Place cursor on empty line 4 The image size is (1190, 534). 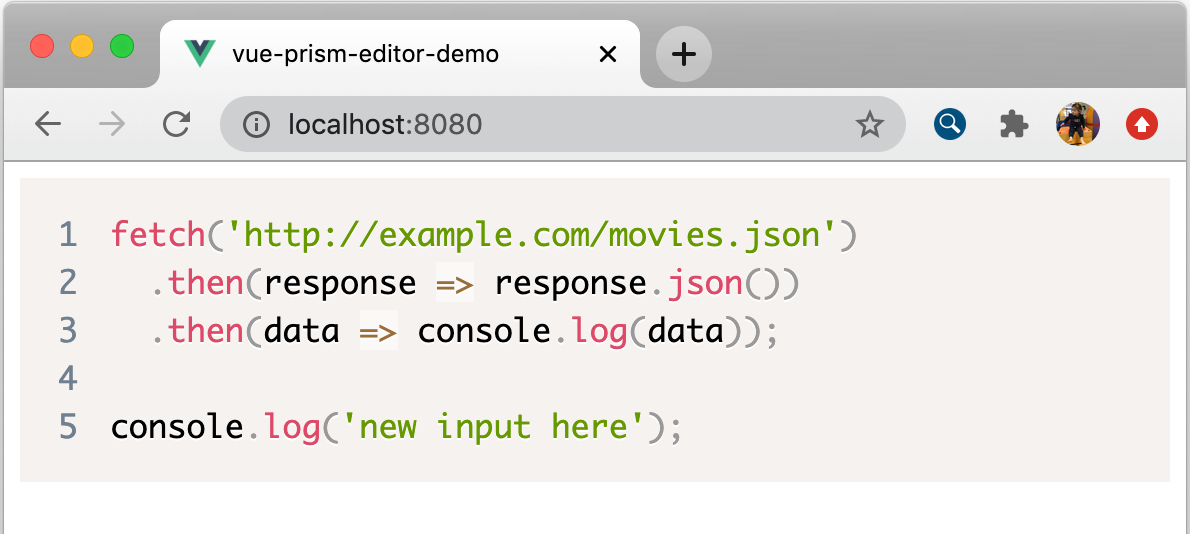[400, 378]
